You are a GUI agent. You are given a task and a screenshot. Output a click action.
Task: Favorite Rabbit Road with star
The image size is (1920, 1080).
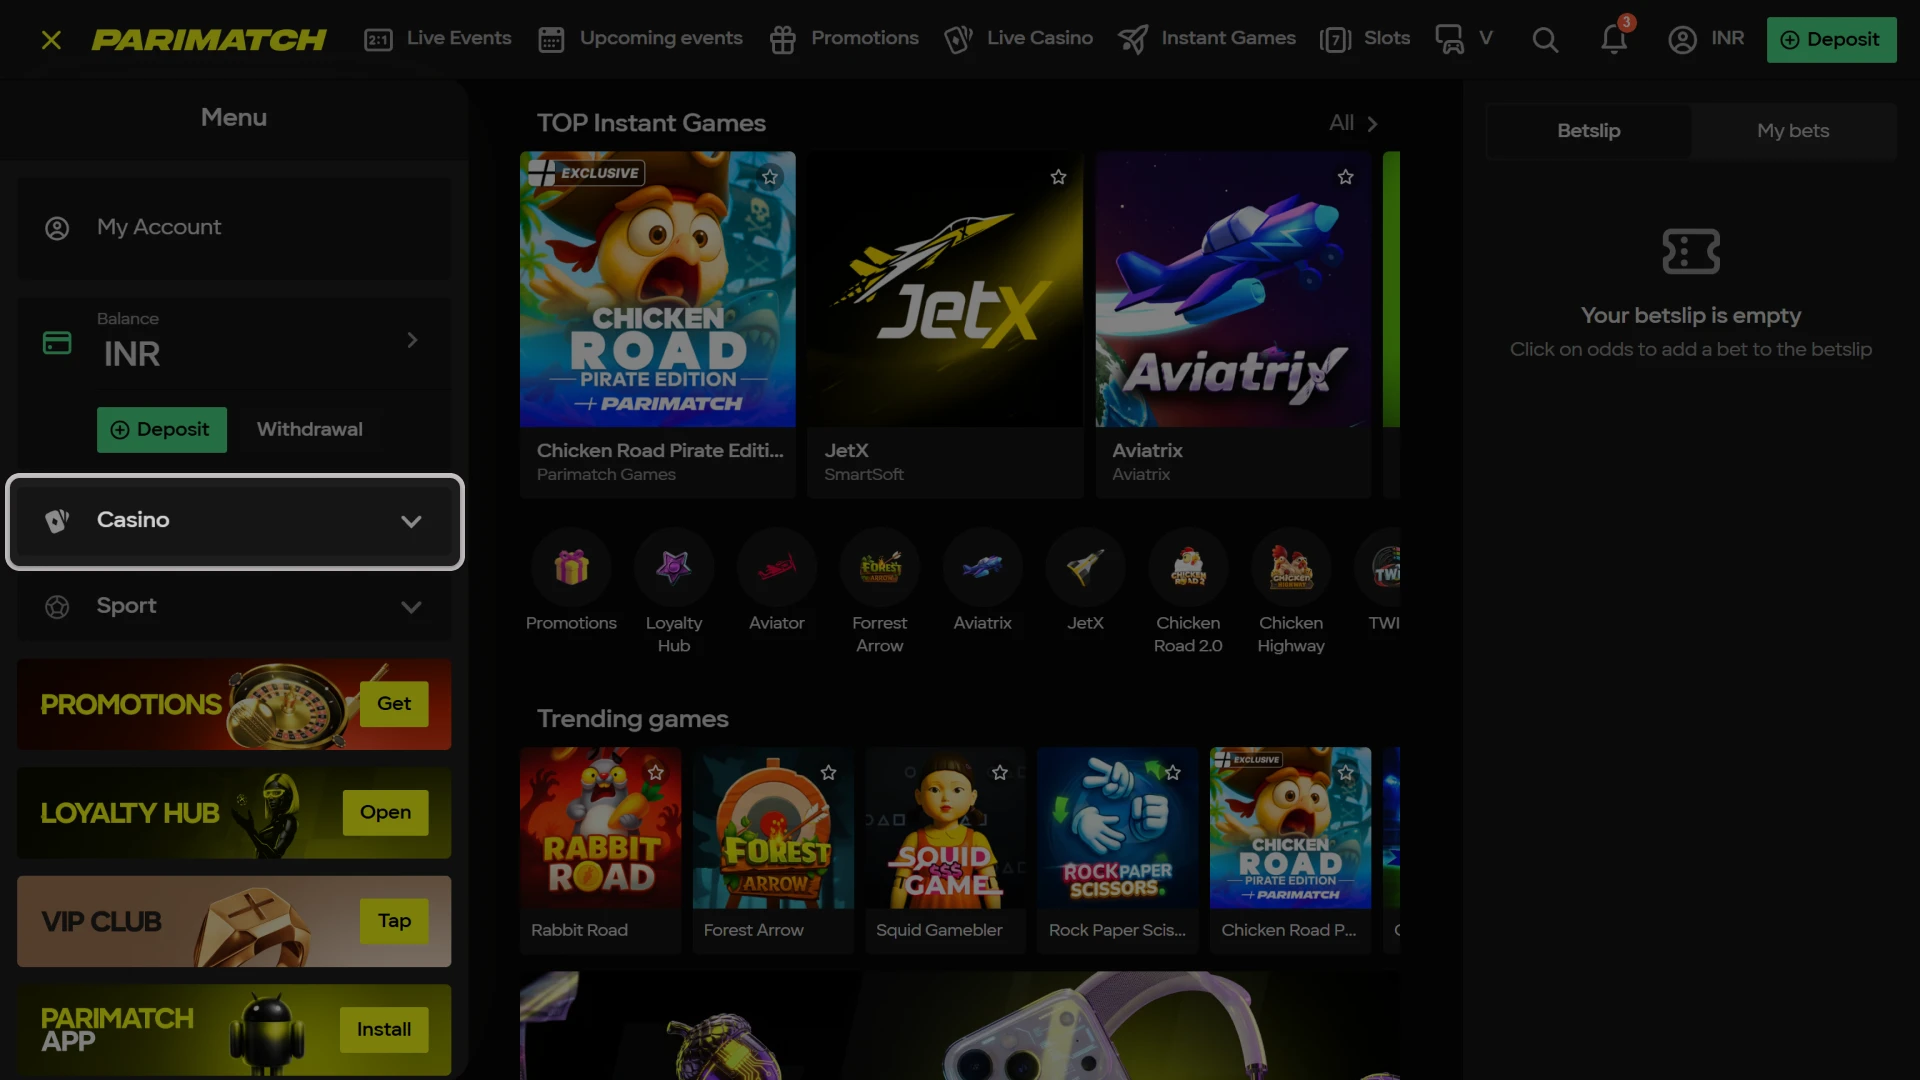point(656,772)
